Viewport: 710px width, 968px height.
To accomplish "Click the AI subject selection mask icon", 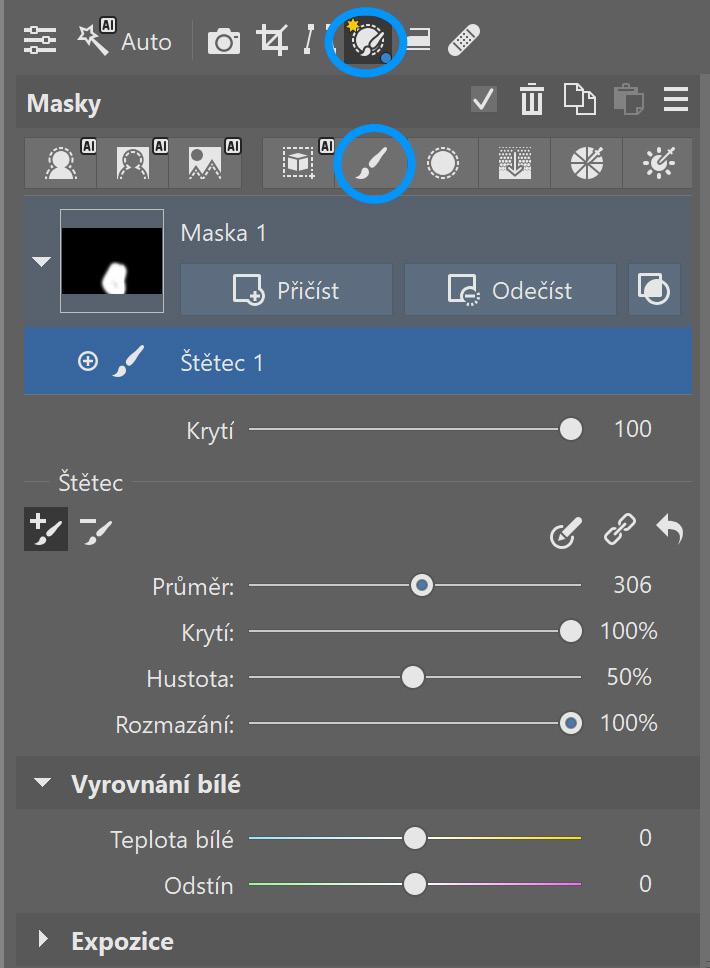I will [61, 163].
